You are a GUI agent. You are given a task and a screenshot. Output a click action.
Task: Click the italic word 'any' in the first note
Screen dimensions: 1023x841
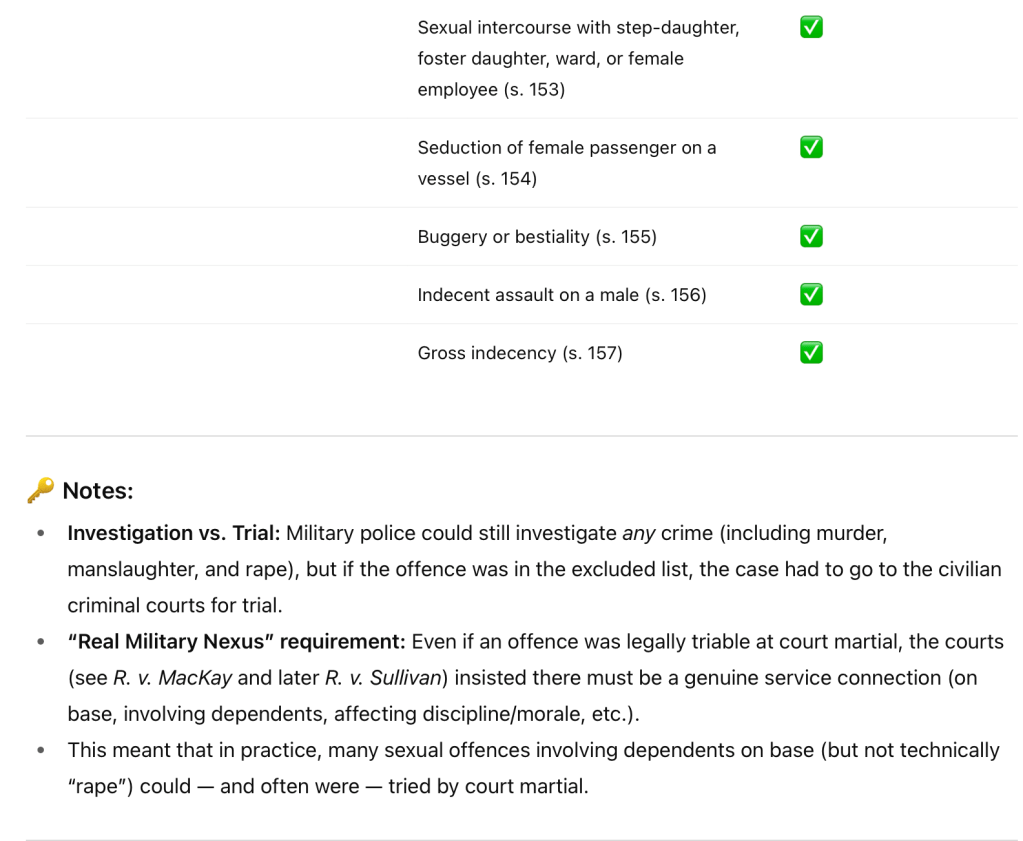[x=638, y=533]
